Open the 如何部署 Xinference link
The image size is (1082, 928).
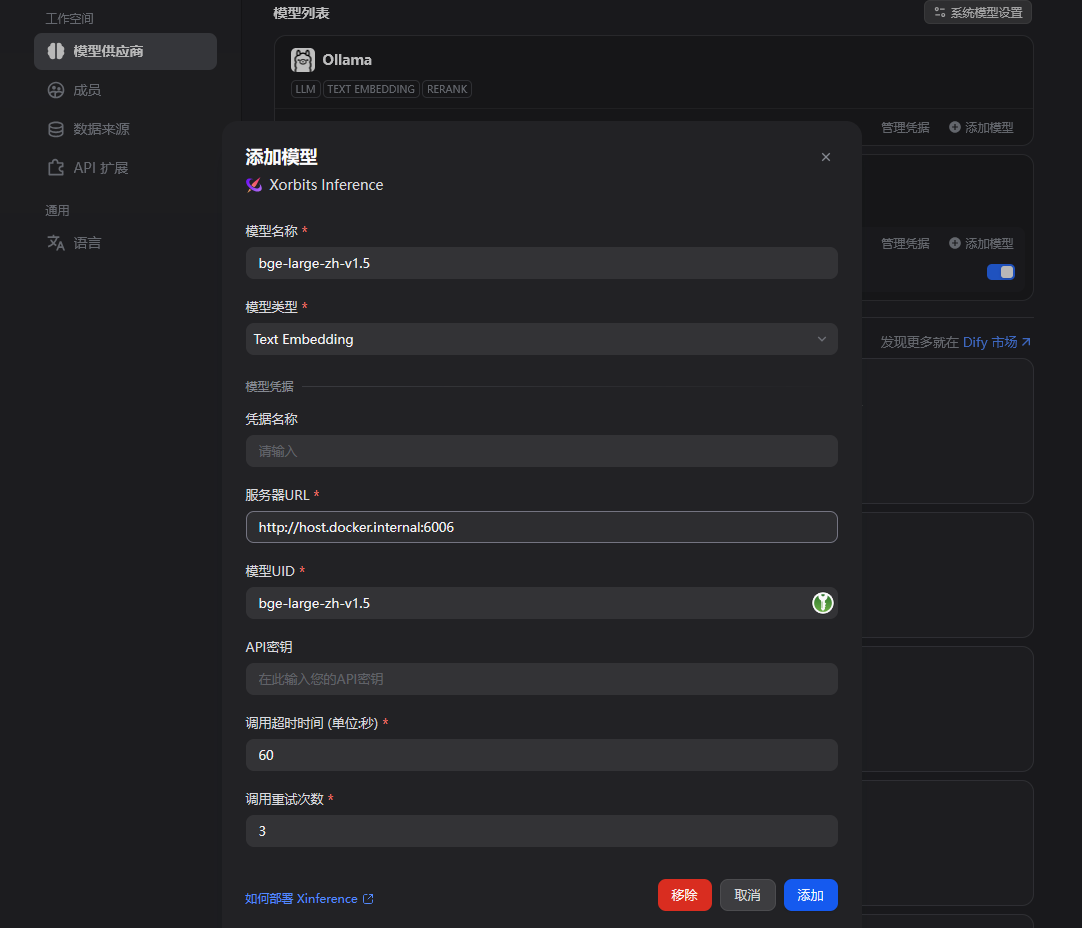[x=309, y=898]
